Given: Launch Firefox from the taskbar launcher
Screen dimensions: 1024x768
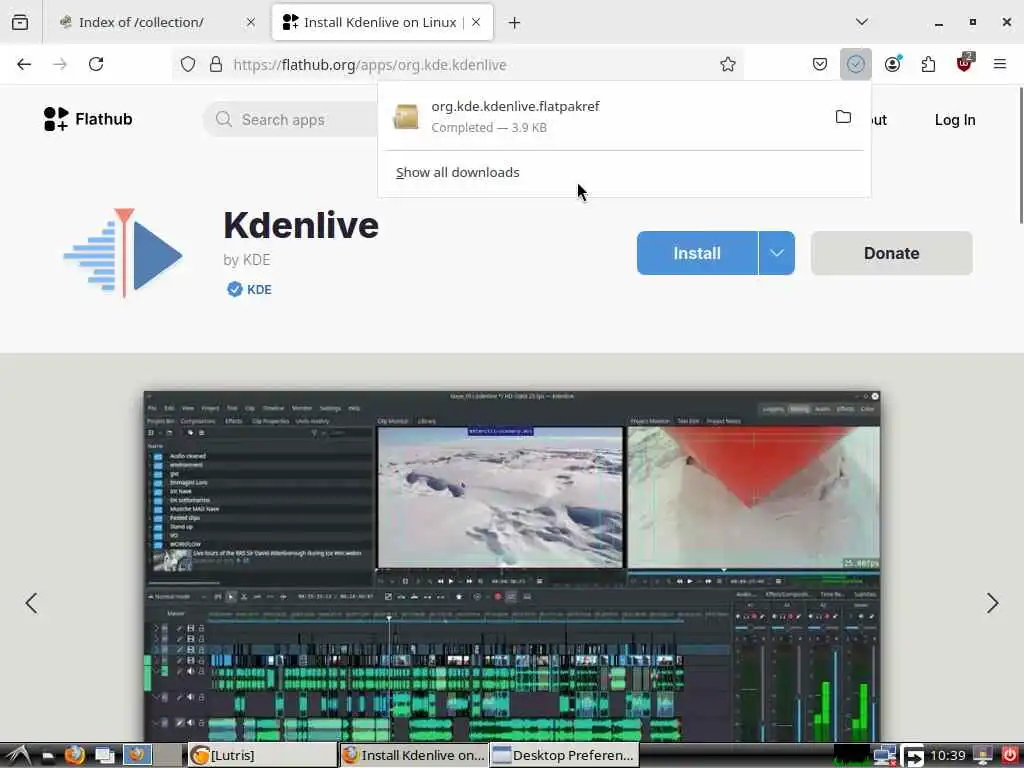Looking at the screenshot, I should (x=74, y=756).
